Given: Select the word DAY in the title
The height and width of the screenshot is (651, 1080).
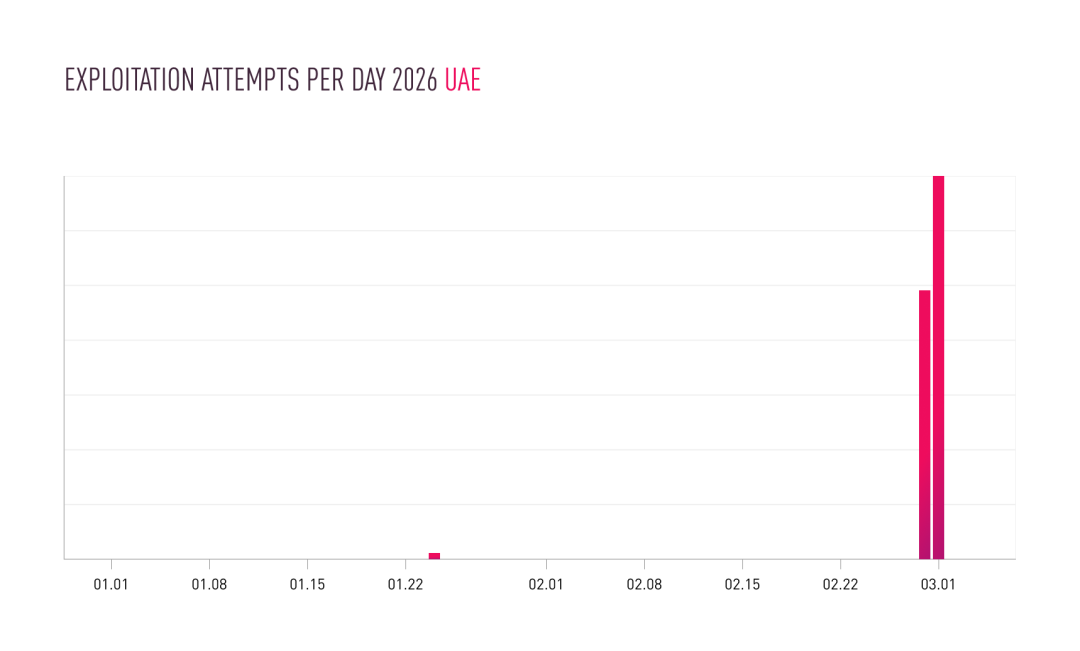Looking at the screenshot, I should tap(369, 81).
